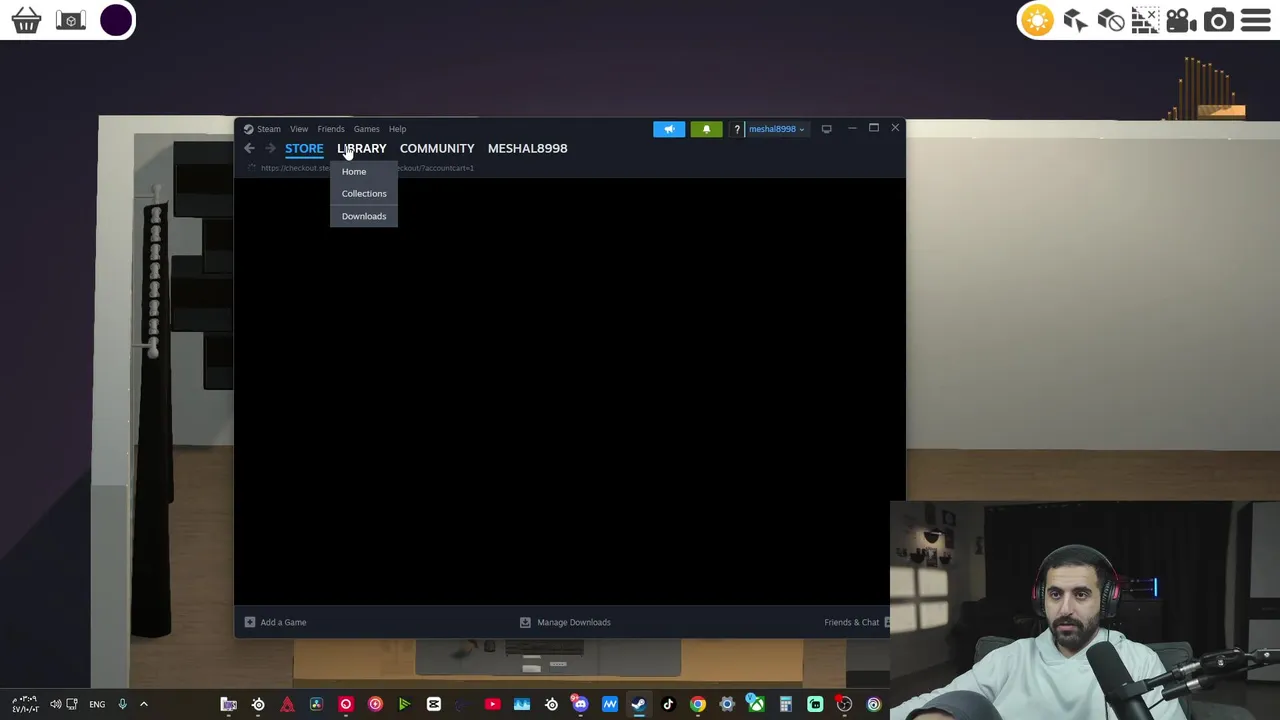The image size is (1280, 720).
Task: Expand the meshal8998 account dropdown
Action: pyautogui.click(x=776, y=129)
